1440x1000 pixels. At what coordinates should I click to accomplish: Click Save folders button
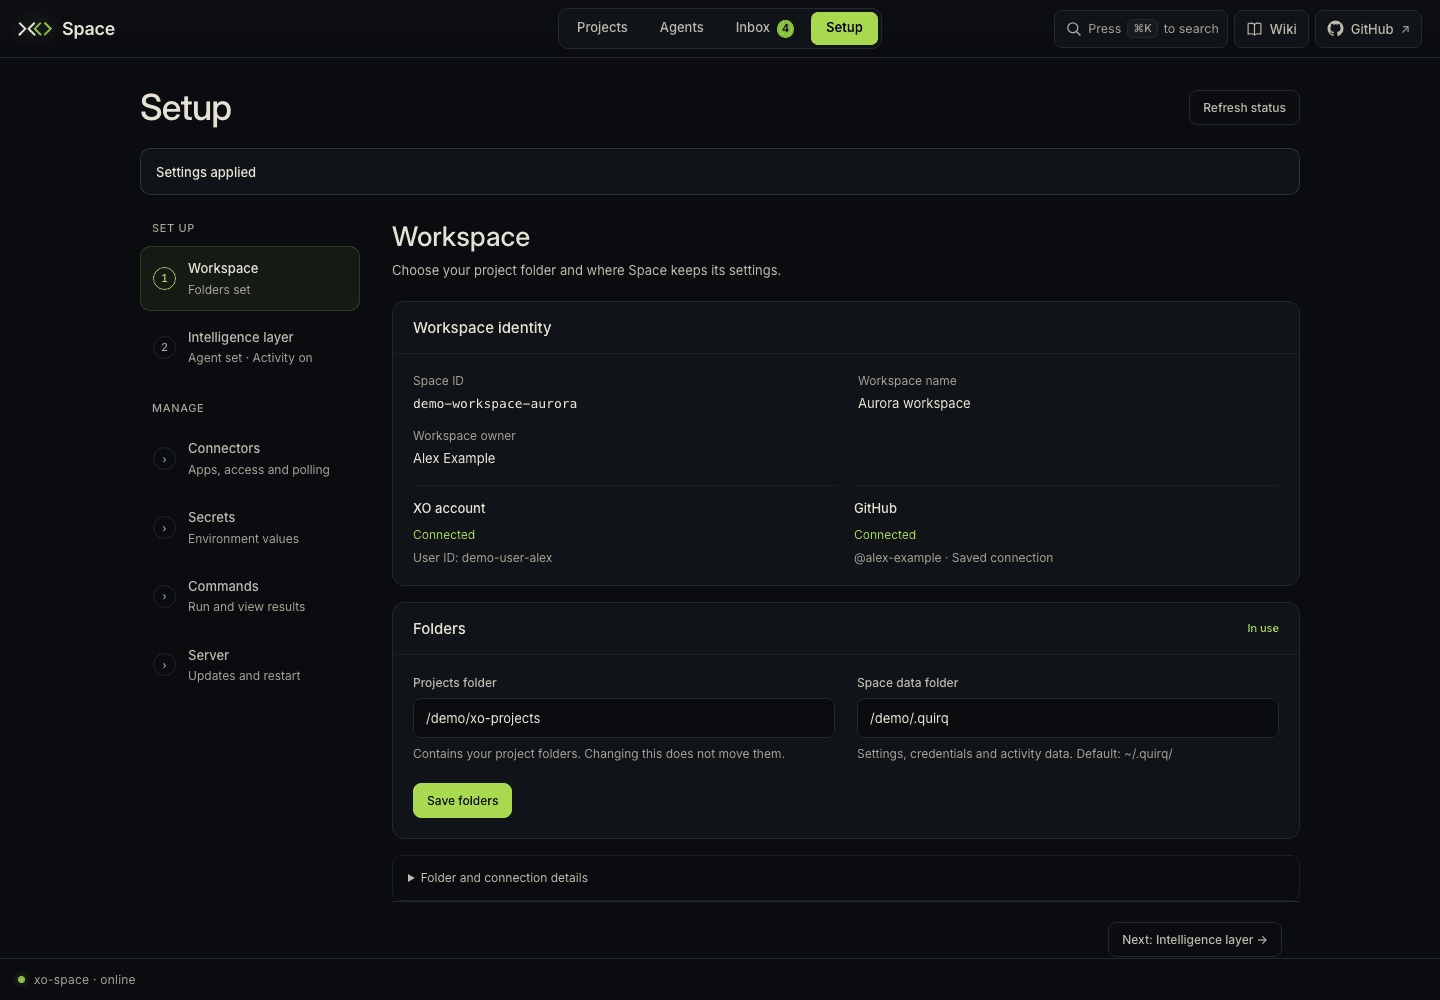tap(462, 801)
